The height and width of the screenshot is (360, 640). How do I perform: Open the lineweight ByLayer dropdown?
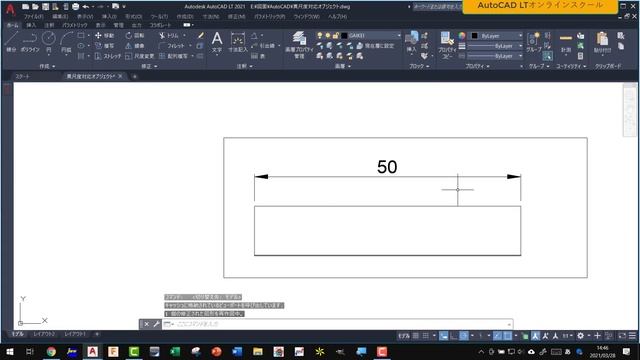pyautogui.click(x=496, y=46)
